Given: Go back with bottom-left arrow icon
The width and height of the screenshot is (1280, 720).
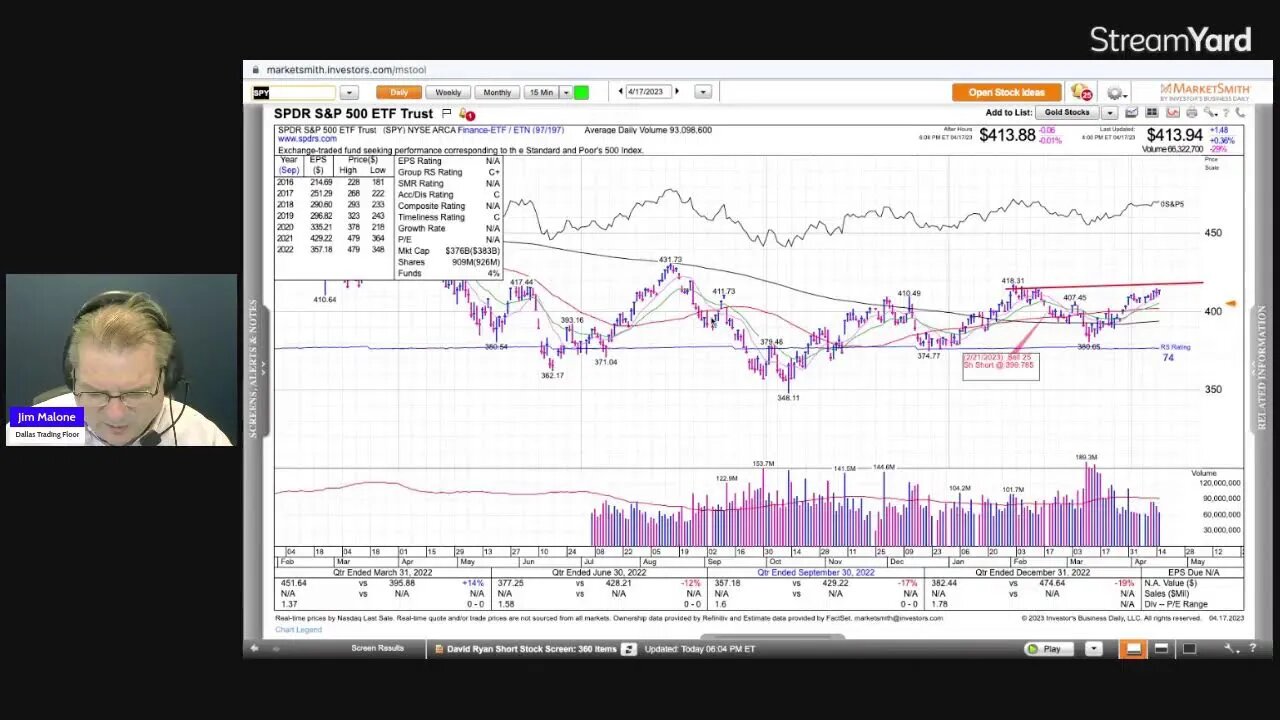Looking at the screenshot, I should point(254,648).
